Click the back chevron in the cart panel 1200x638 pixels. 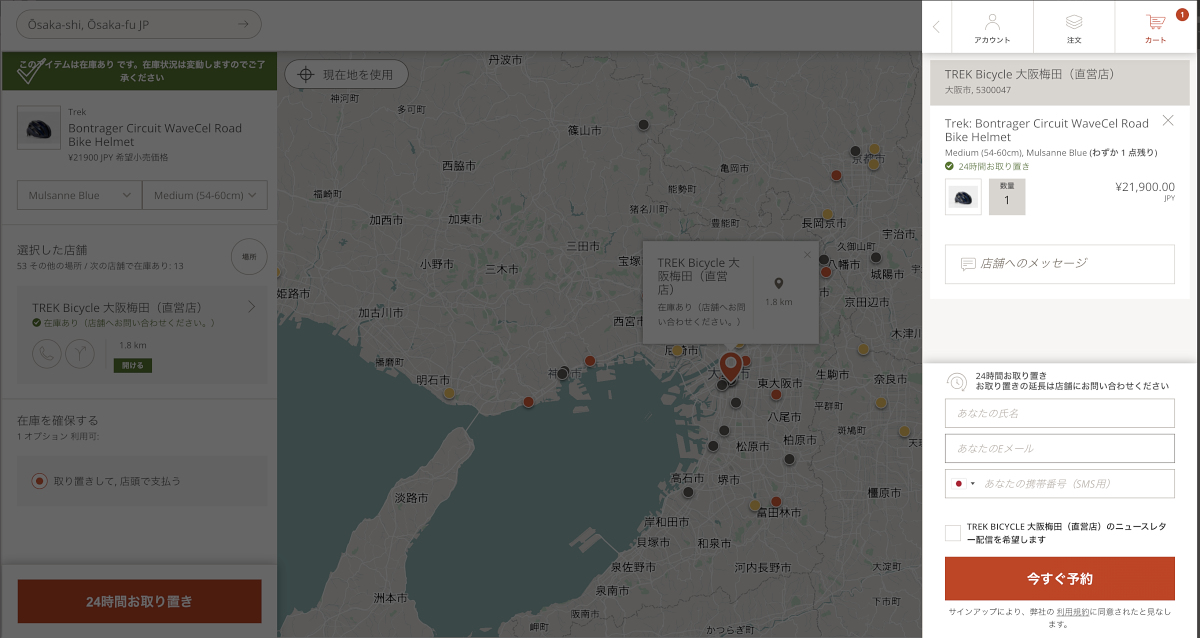tap(936, 27)
